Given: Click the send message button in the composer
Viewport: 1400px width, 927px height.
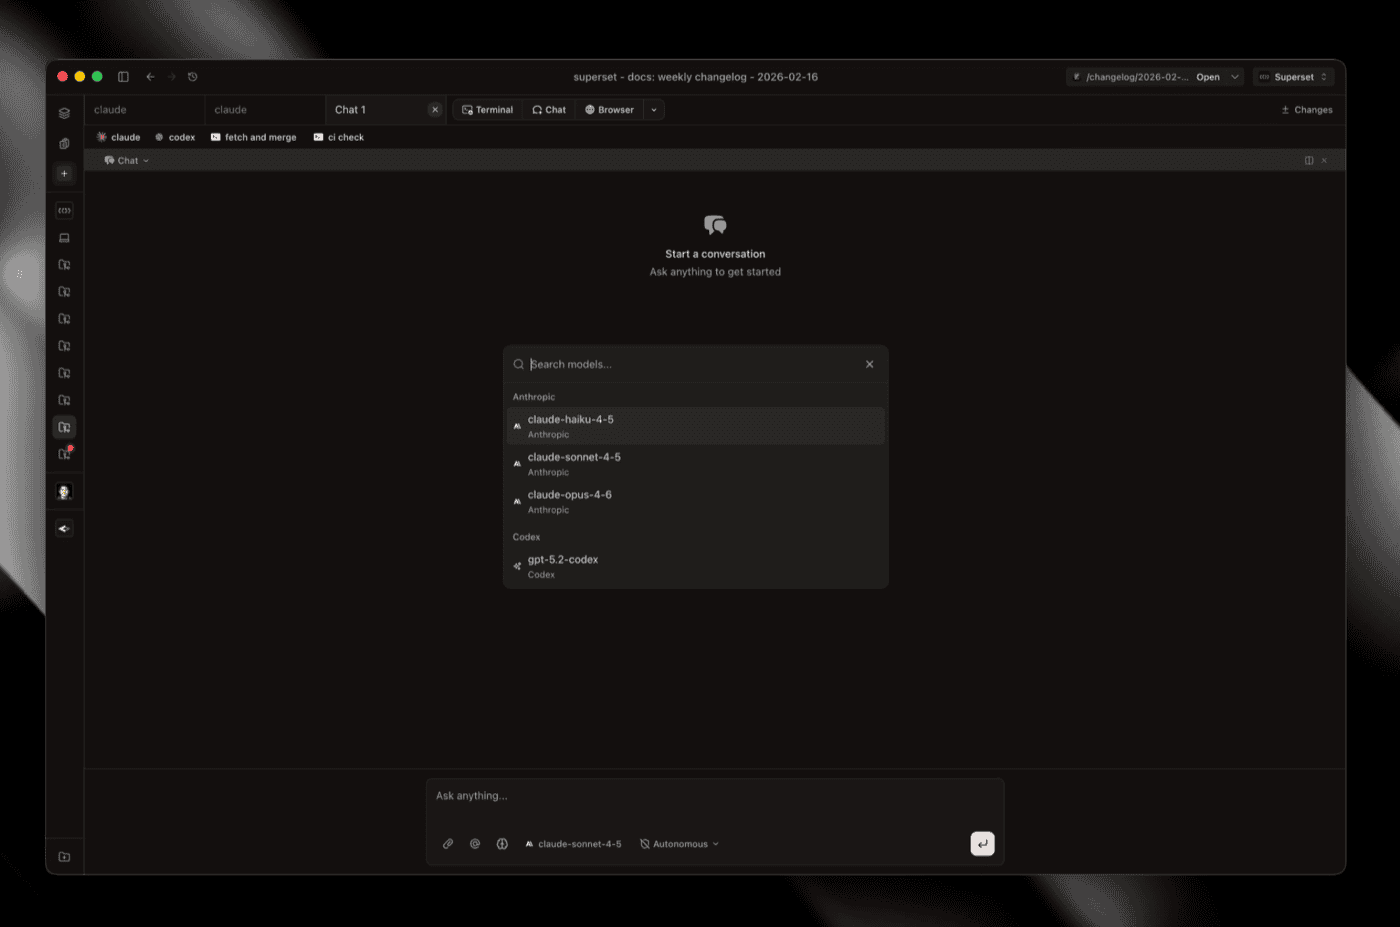Looking at the screenshot, I should [982, 843].
